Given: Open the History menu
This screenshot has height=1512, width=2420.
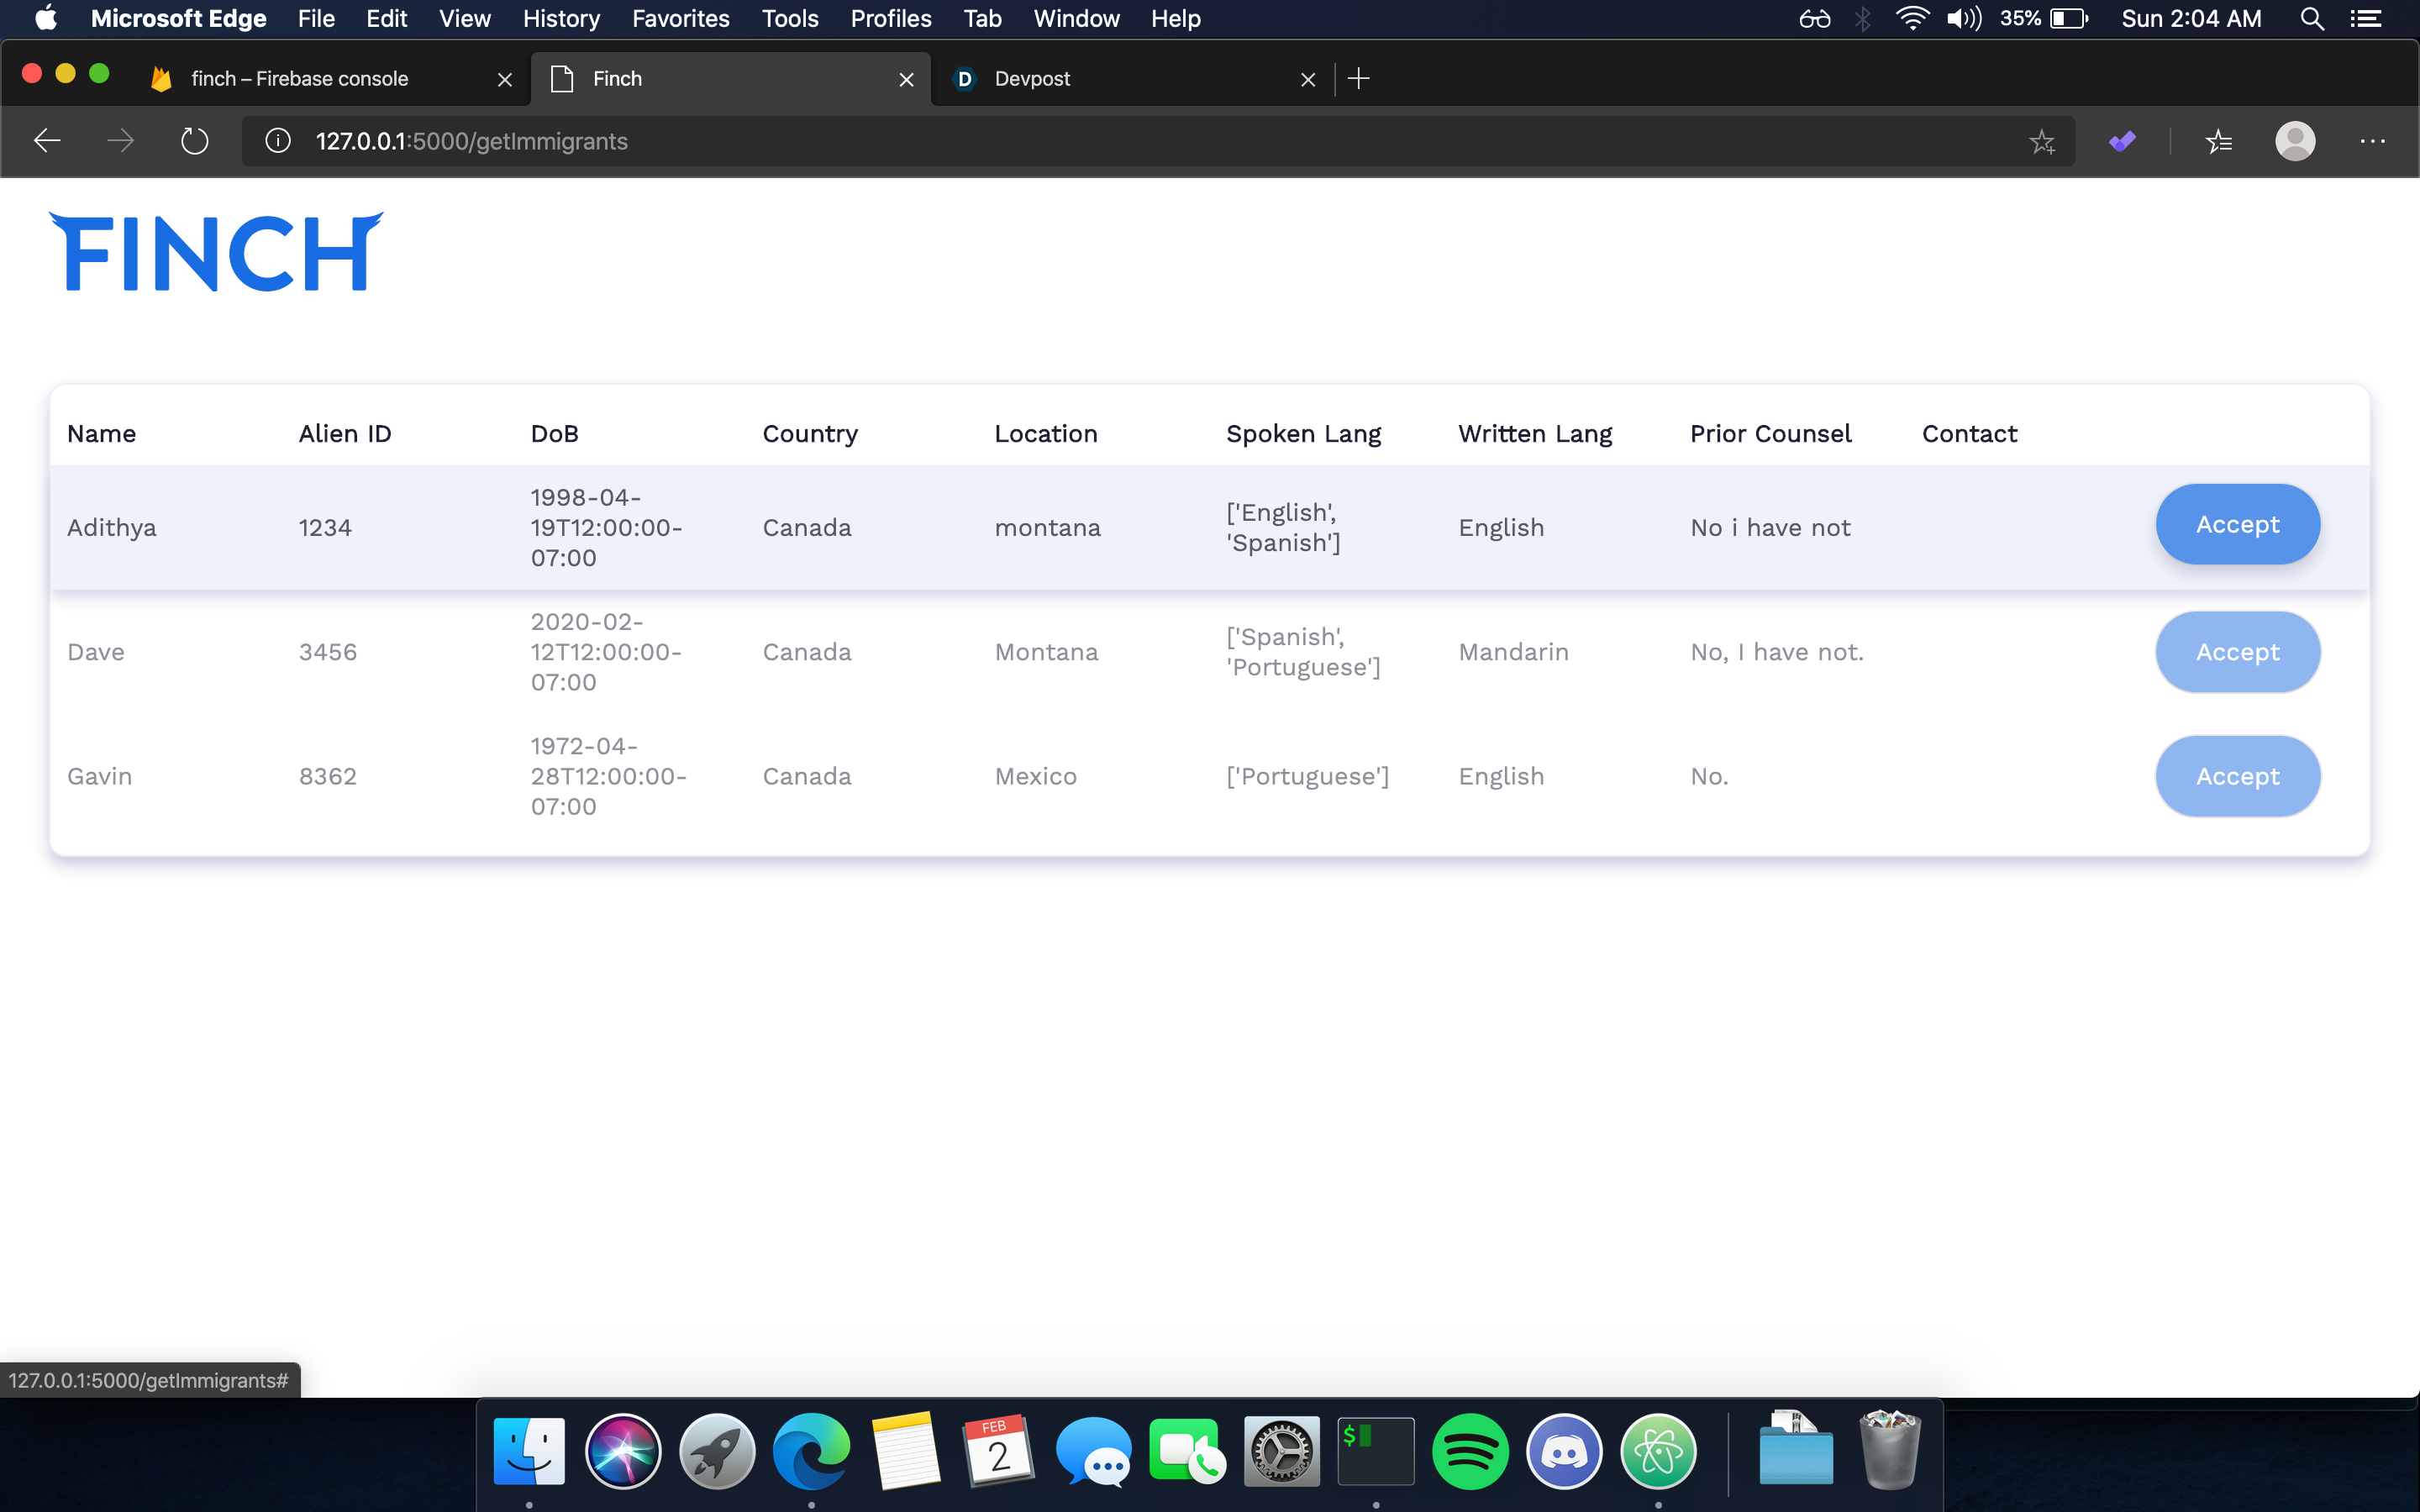Looking at the screenshot, I should [x=561, y=18].
